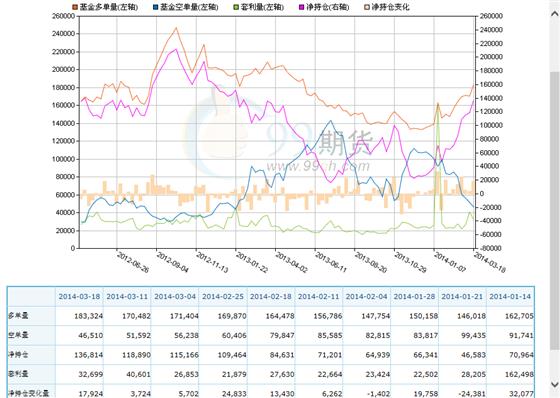Click the 2012-09-04 x-axis date label
The width and height of the screenshot is (560, 398).
coord(172,263)
